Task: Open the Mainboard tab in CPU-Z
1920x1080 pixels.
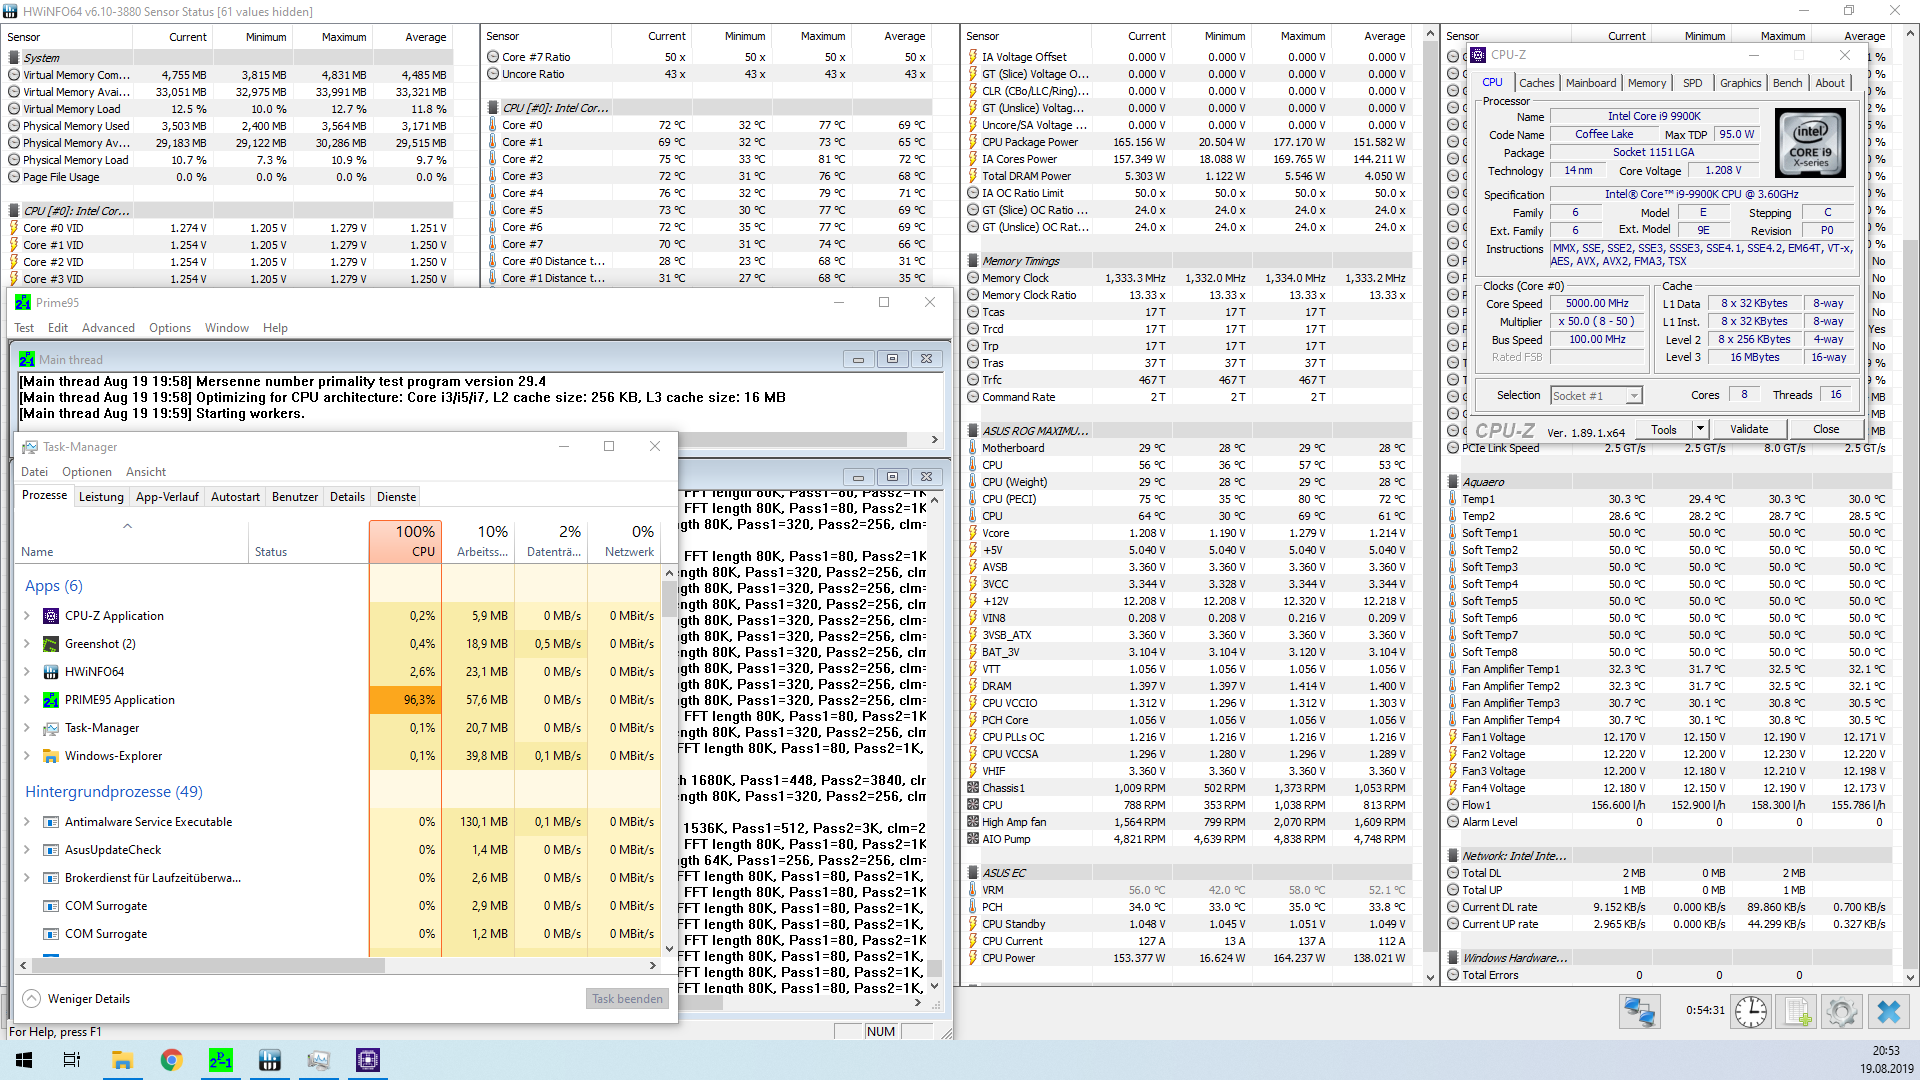Action: pyautogui.click(x=1590, y=83)
